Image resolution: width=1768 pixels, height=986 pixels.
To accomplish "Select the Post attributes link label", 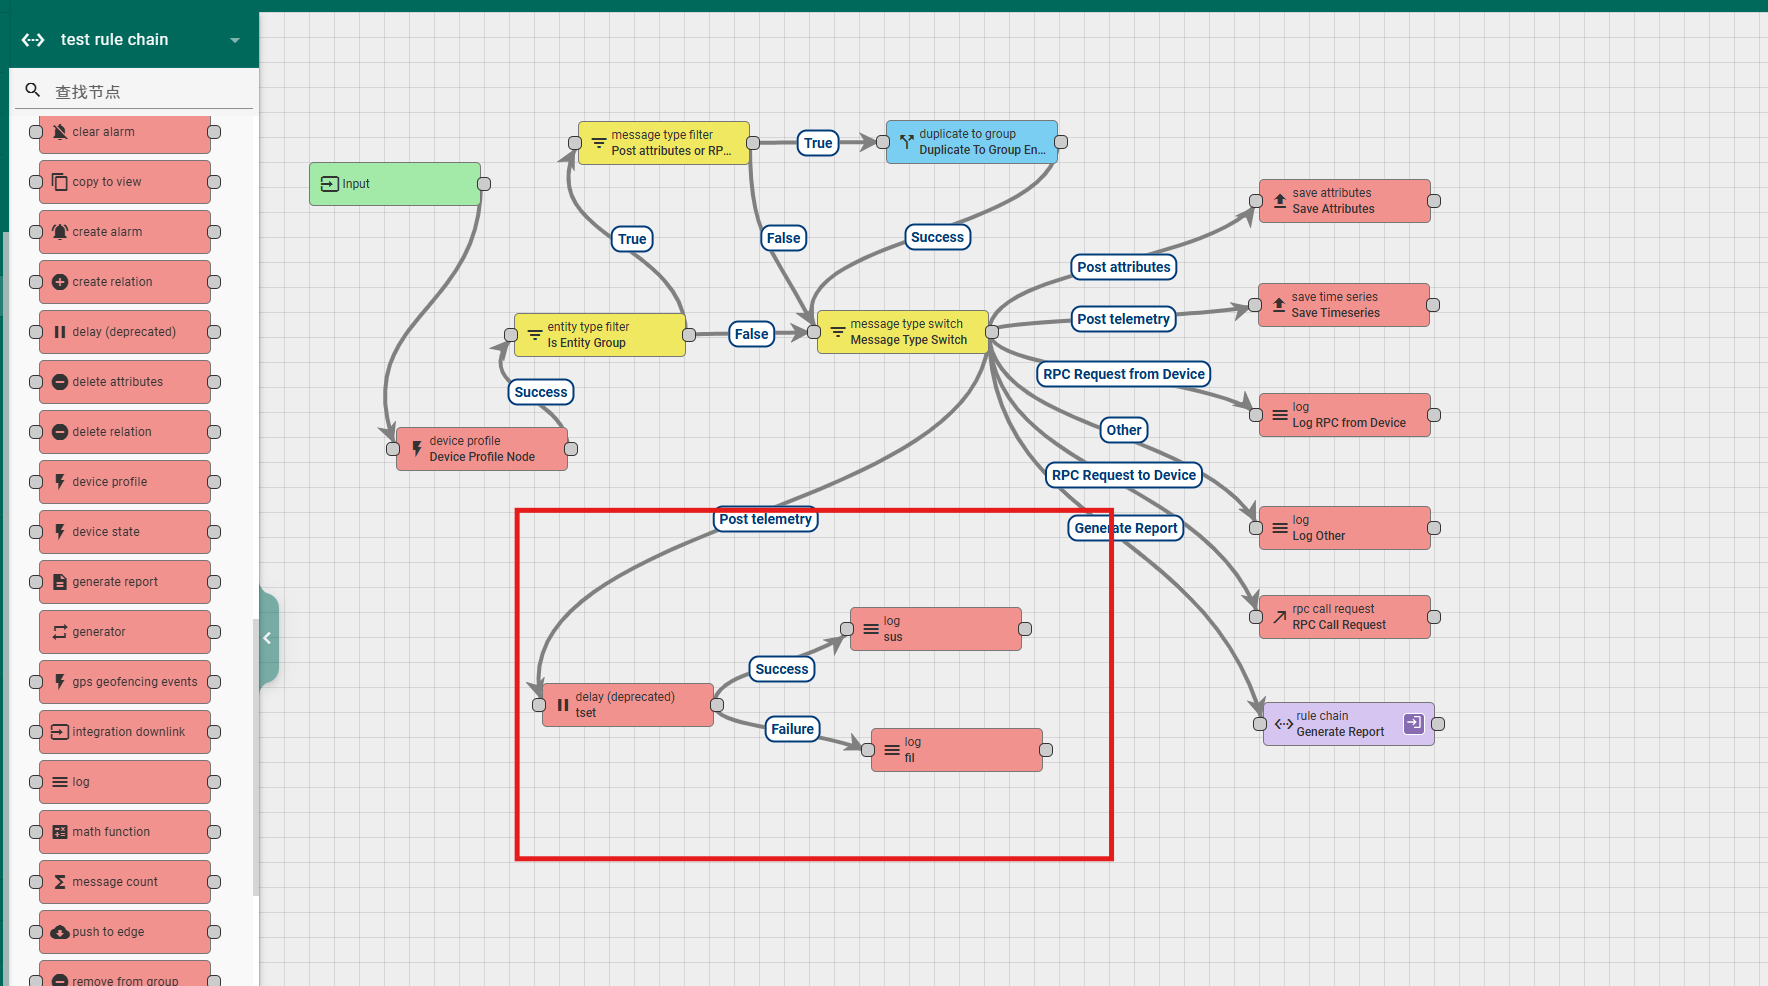I will pos(1123,267).
